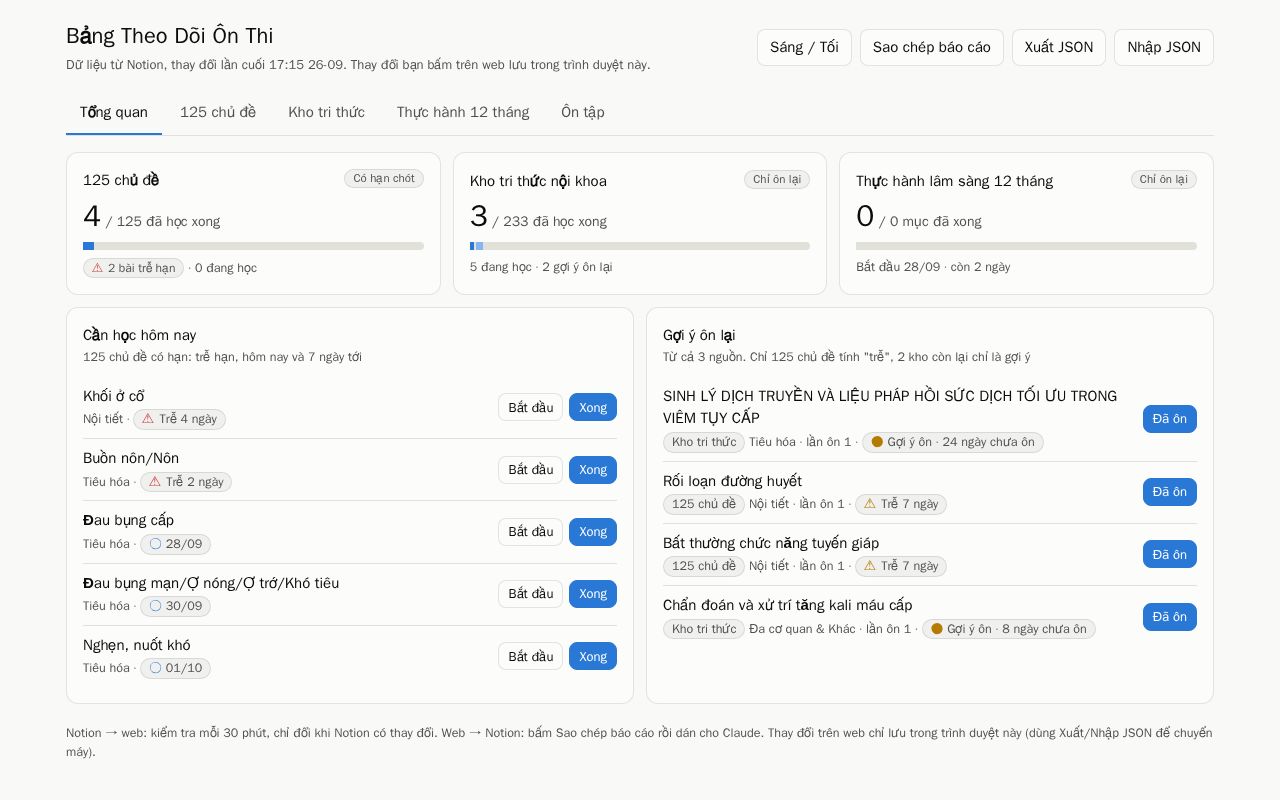Begin Đau bụng cấp with Bắt đầu
The height and width of the screenshot is (800, 1280).
click(x=530, y=532)
